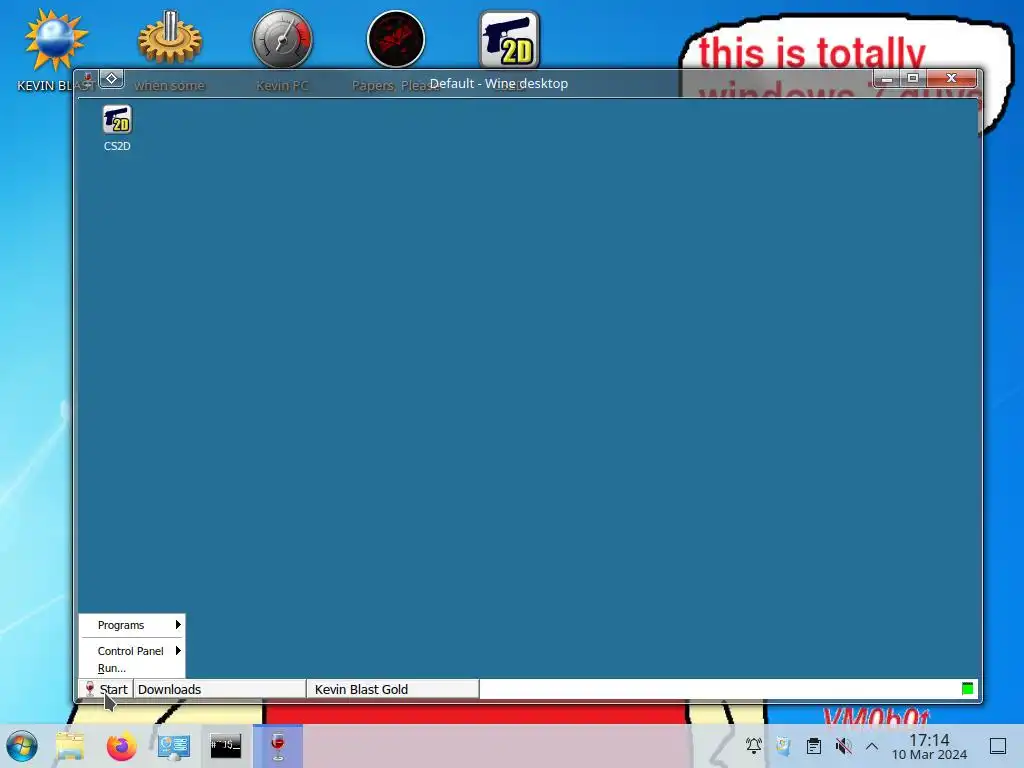Open the CS2D shortcut inside Wine desktop

pyautogui.click(x=117, y=128)
